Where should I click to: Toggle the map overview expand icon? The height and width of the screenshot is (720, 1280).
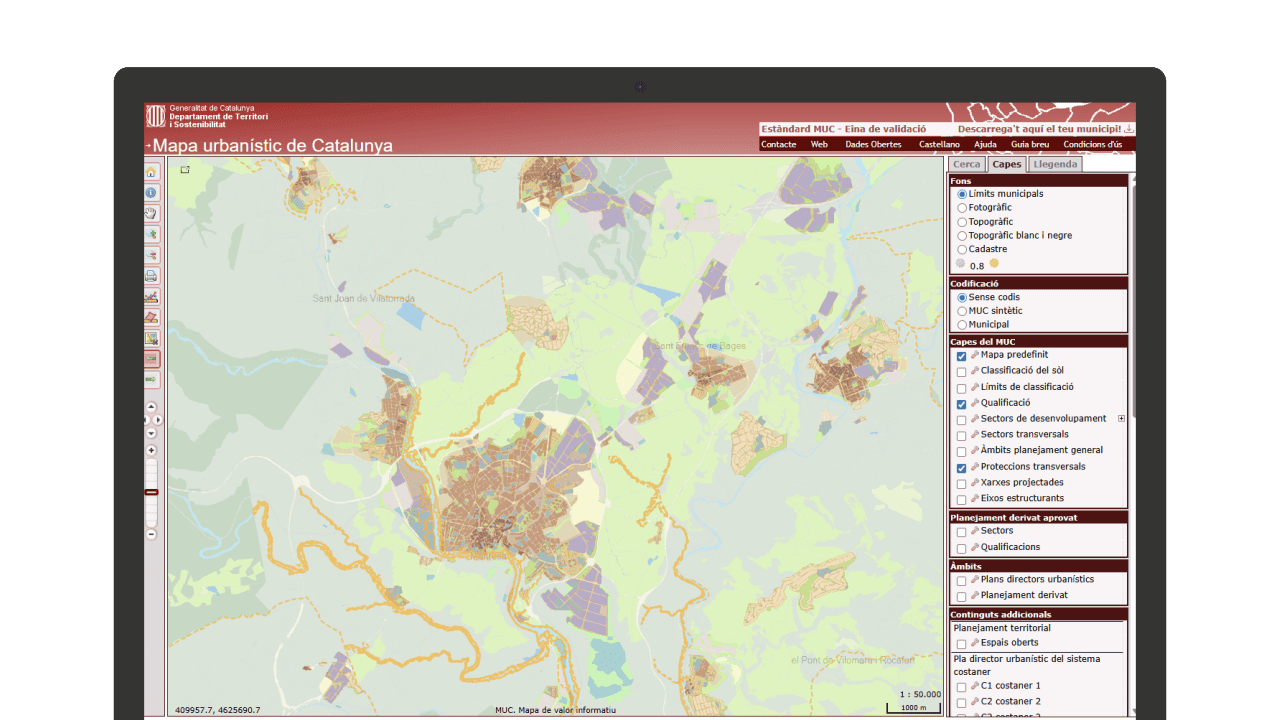click(185, 170)
